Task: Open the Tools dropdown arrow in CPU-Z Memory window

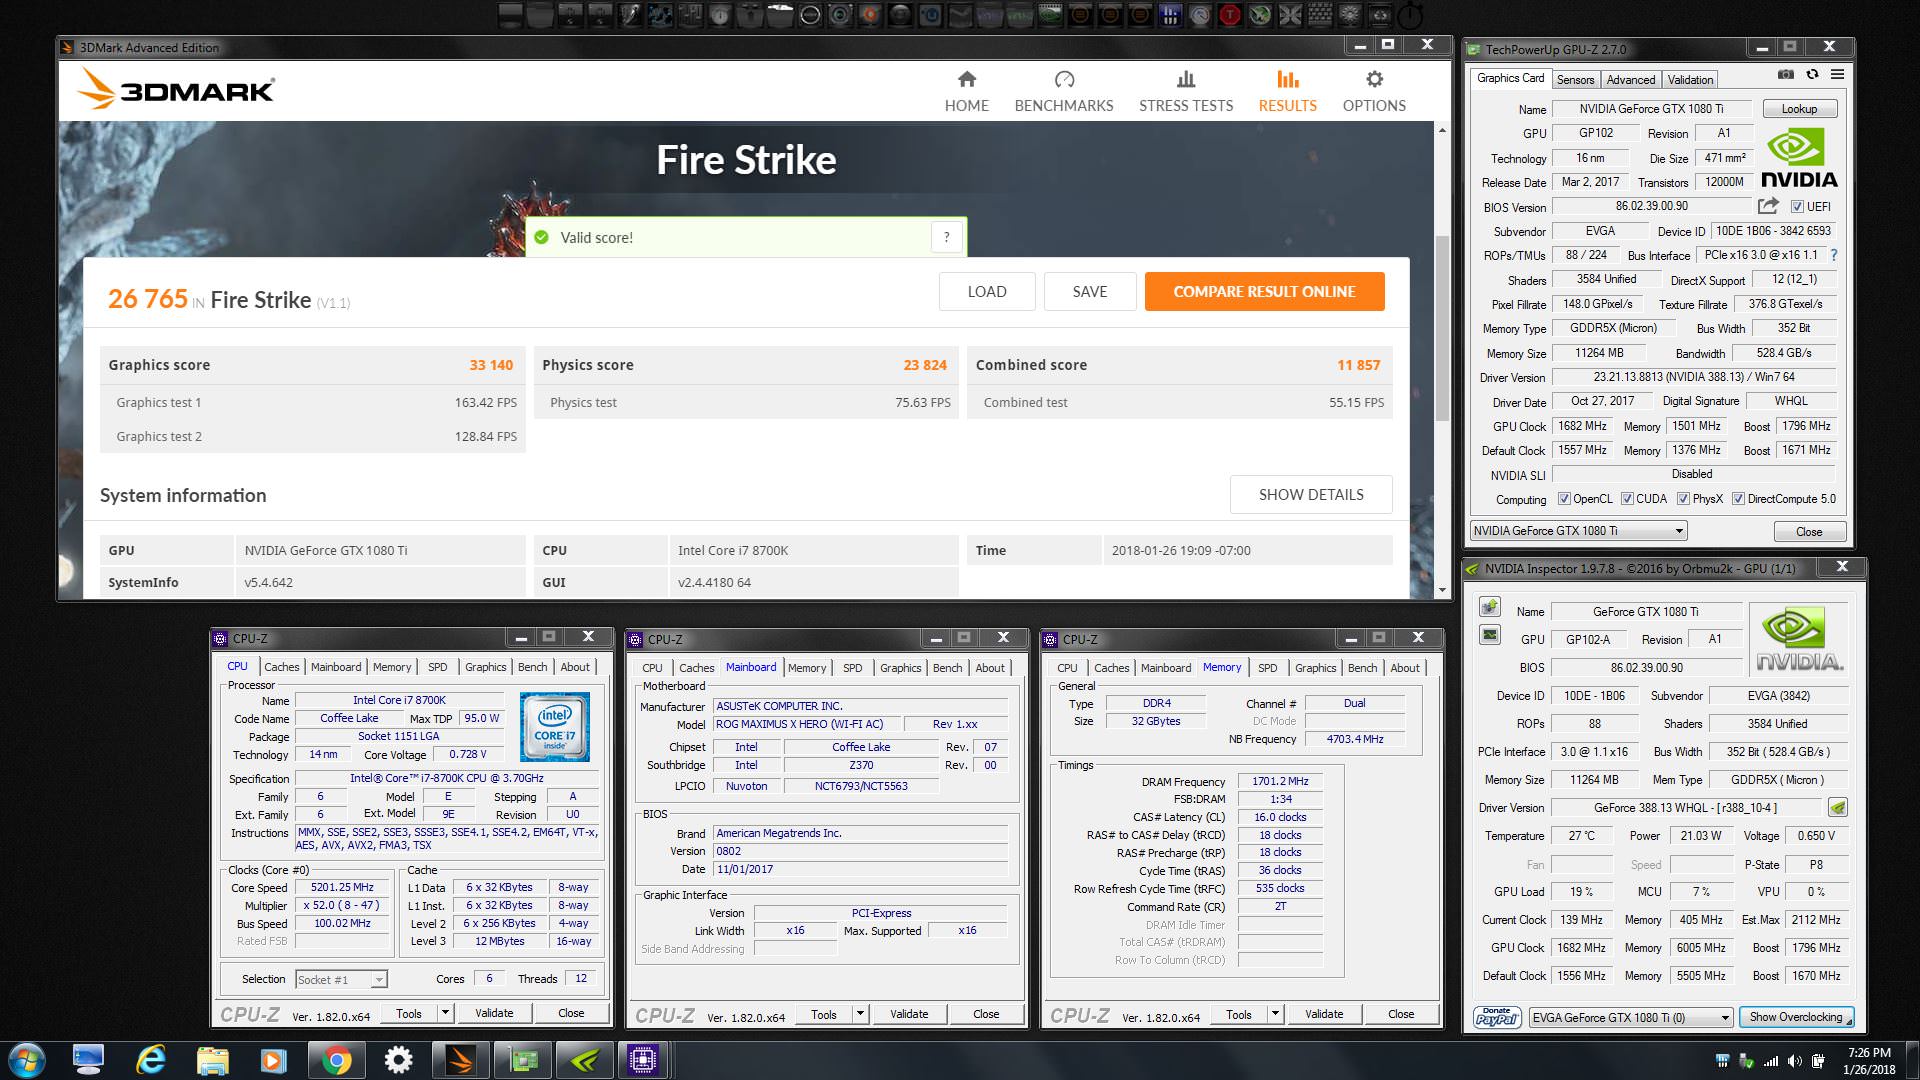Action: 1275,1014
